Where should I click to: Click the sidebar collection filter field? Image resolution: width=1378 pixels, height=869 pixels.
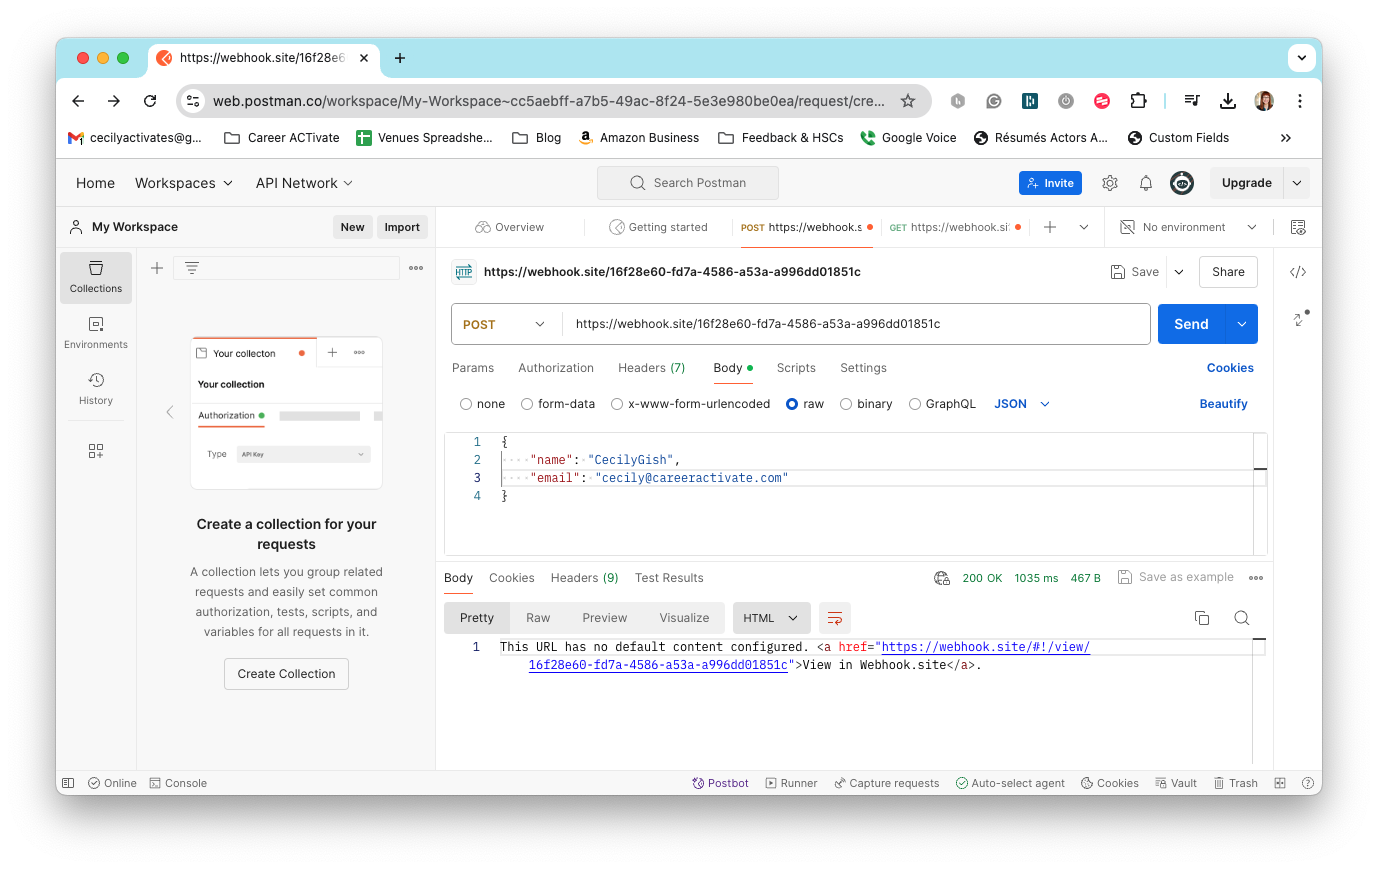click(286, 268)
